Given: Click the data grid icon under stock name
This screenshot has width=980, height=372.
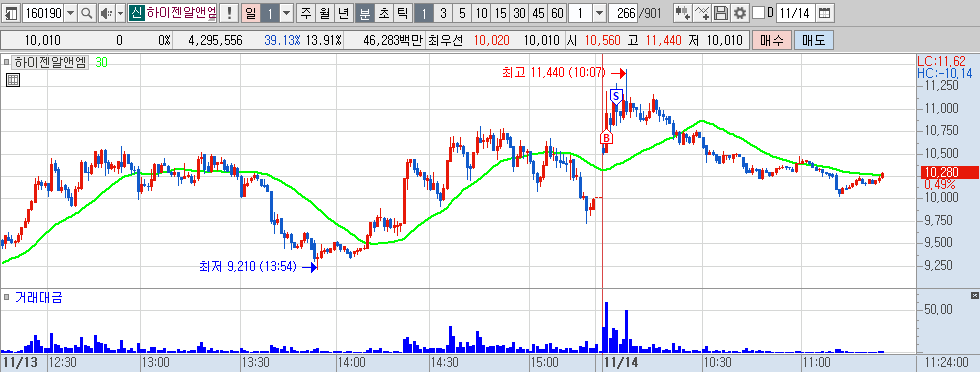Looking at the screenshot, I should click(x=12, y=79).
